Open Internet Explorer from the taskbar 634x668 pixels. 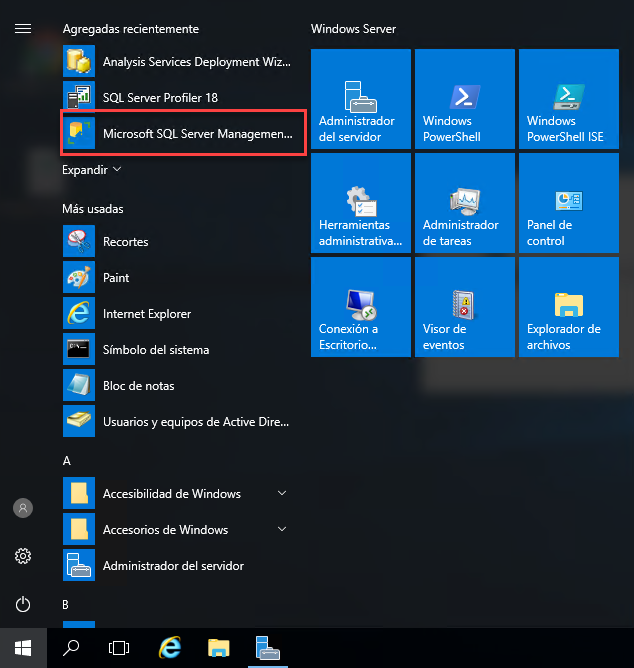(170, 648)
